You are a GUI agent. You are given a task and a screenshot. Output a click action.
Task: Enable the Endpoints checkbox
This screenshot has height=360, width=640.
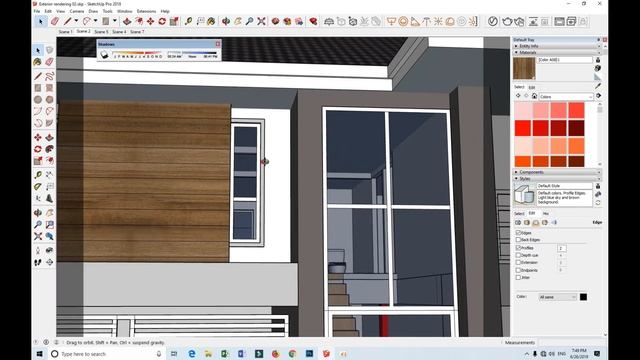click(x=518, y=270)
